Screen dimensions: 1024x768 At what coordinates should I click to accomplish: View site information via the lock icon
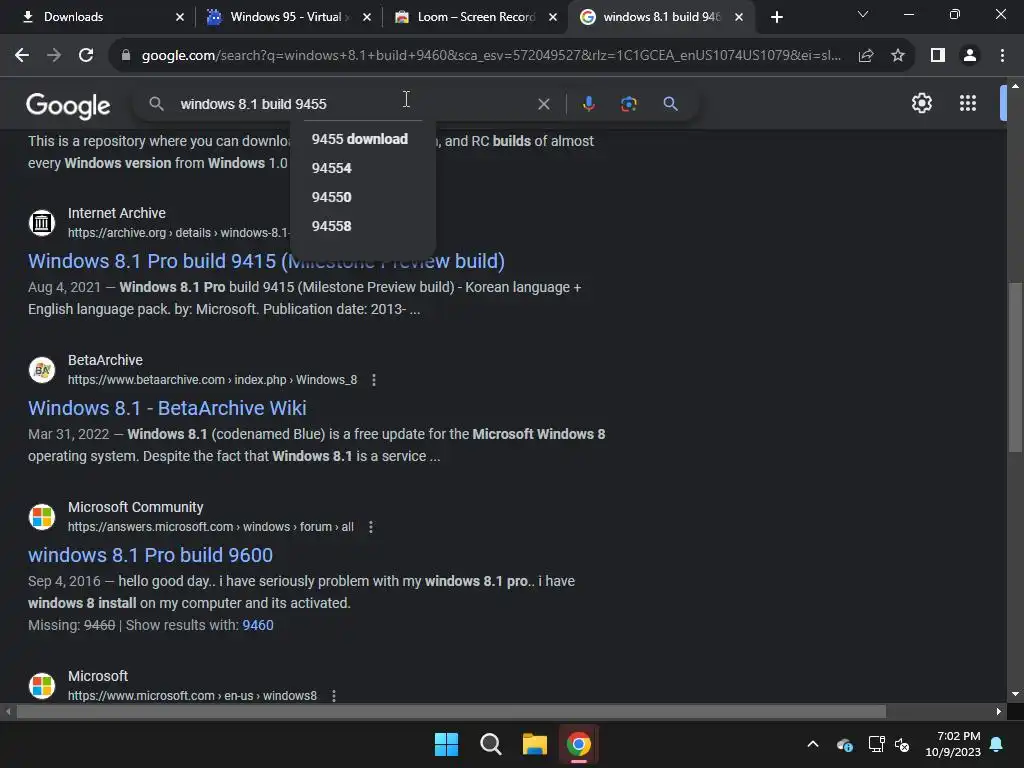126,56
